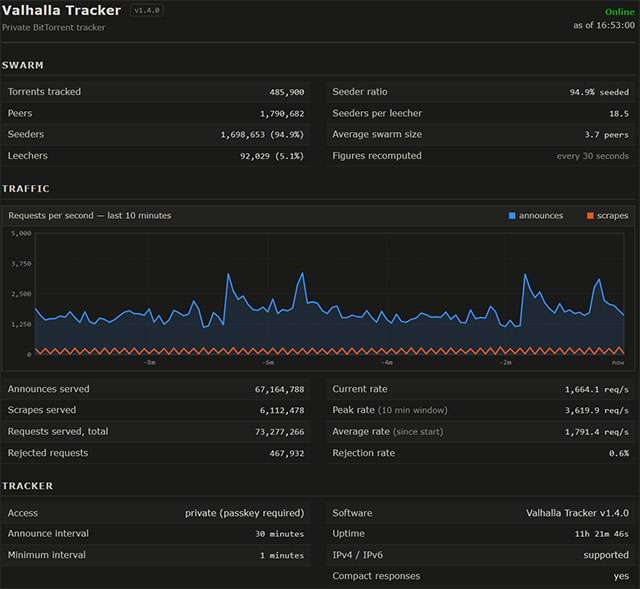The image size is (640, 589).
Task: Select the Peers value 1,790,682
Action: coord(282,113)
